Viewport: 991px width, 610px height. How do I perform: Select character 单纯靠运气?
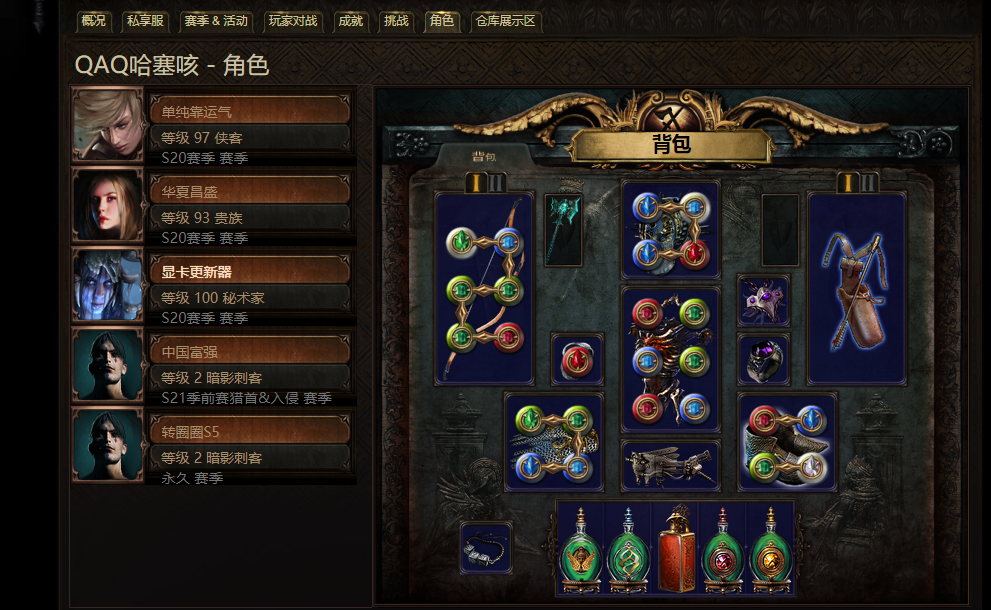[250, 112]
